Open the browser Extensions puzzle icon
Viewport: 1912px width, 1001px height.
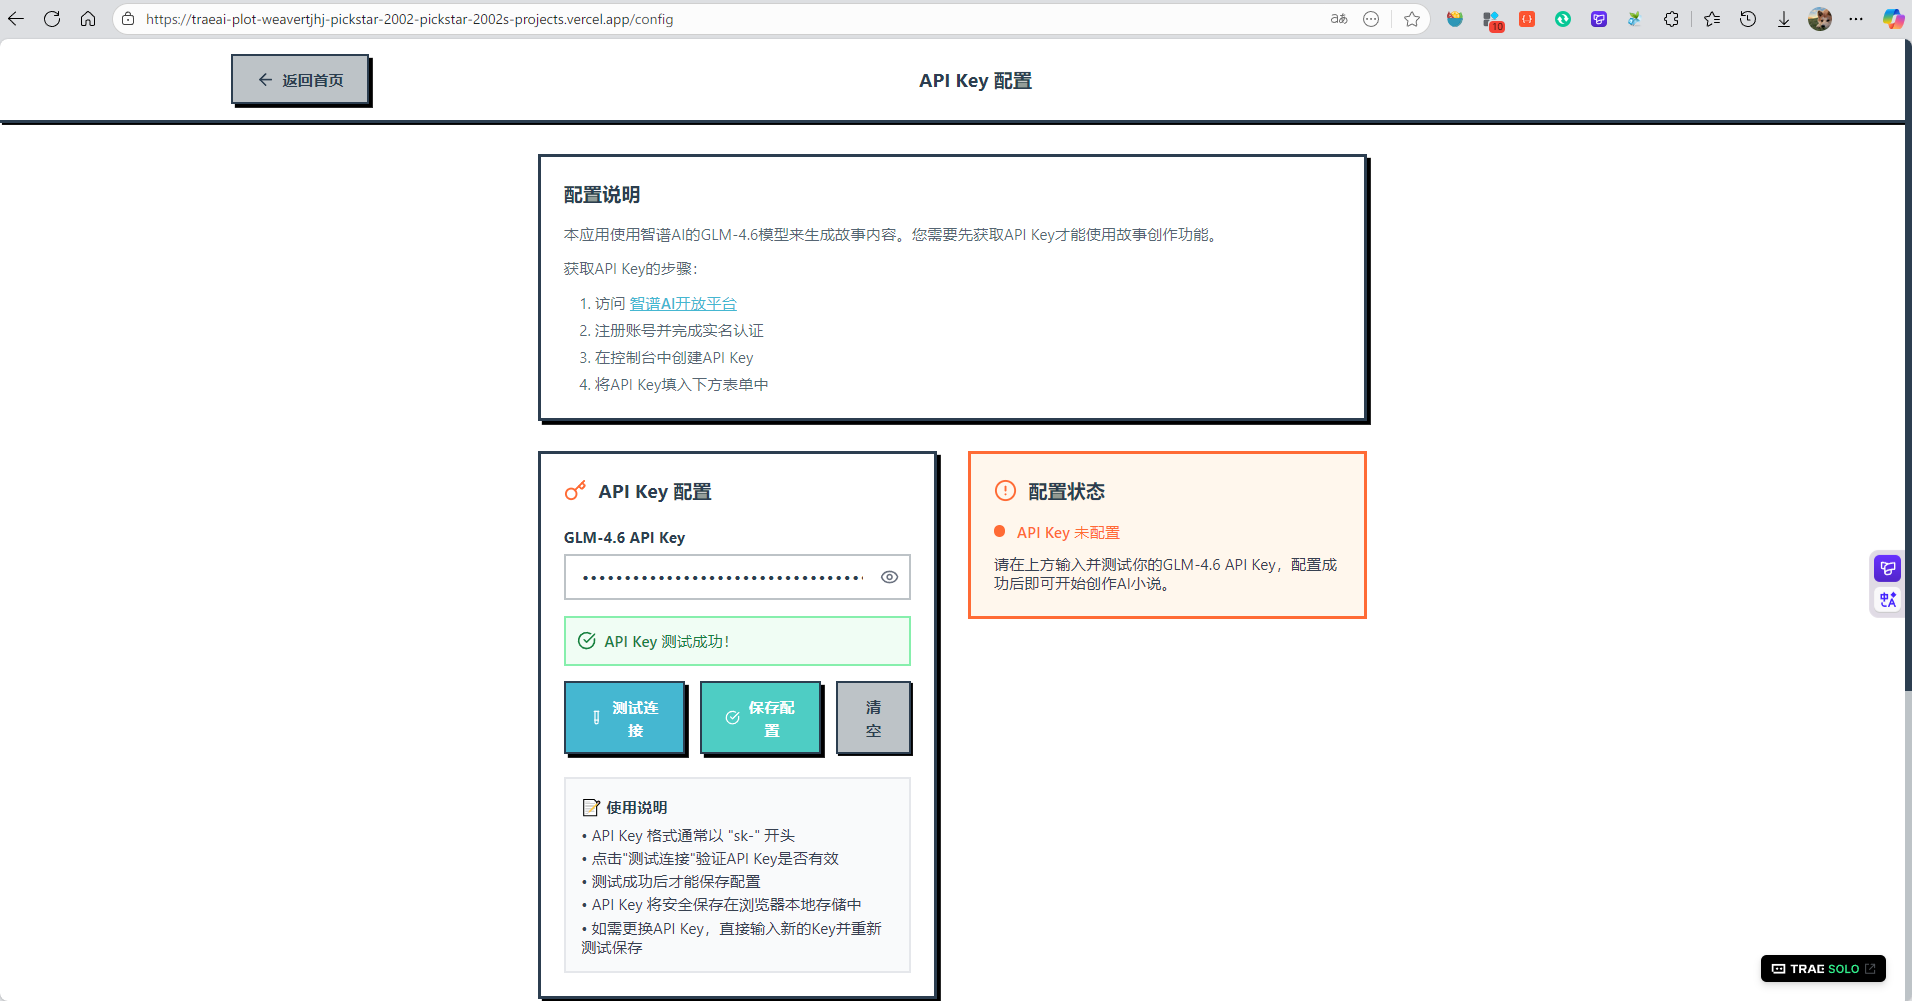1671,19
